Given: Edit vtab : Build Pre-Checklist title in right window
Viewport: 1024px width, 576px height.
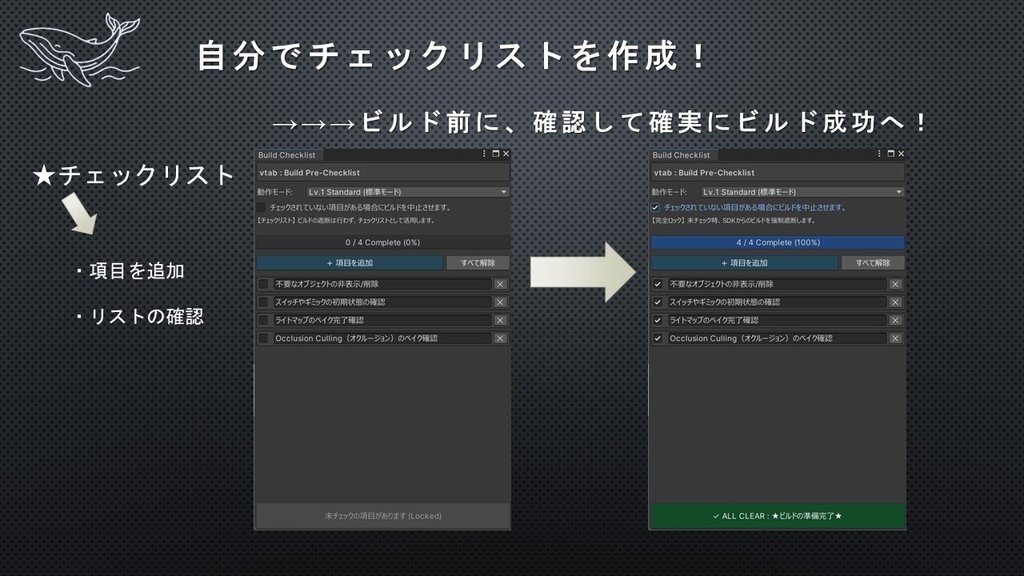Looking at the screenshot, I should tap(778, 172).
